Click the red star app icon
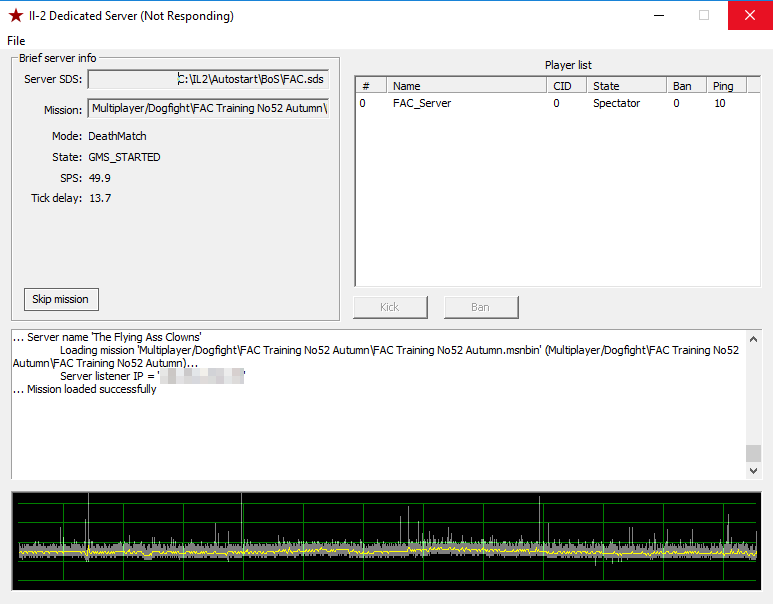Screen dimensions: 773x604 coord(15,15)
